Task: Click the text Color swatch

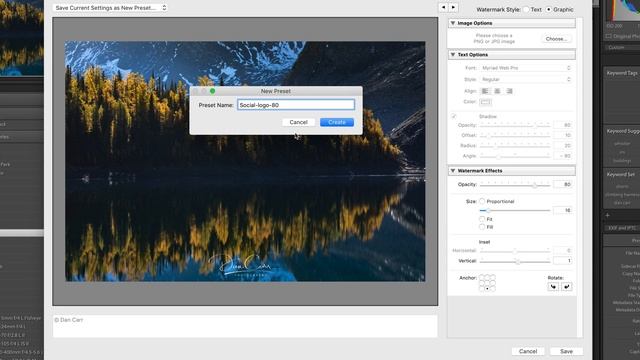Action: [x=485, y=102]
